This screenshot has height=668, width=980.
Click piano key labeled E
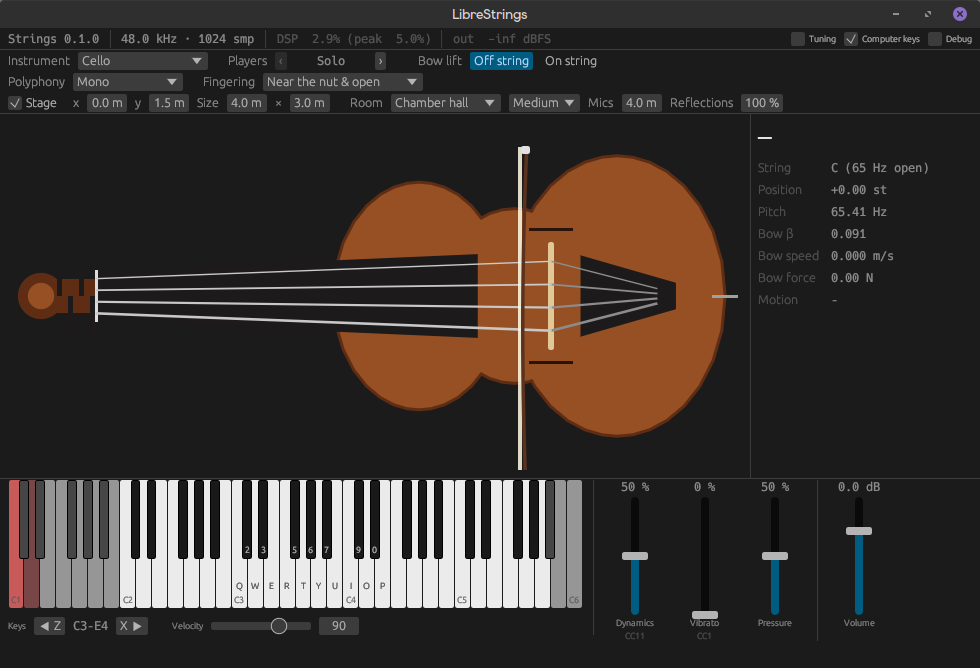[x=271, y=587]
